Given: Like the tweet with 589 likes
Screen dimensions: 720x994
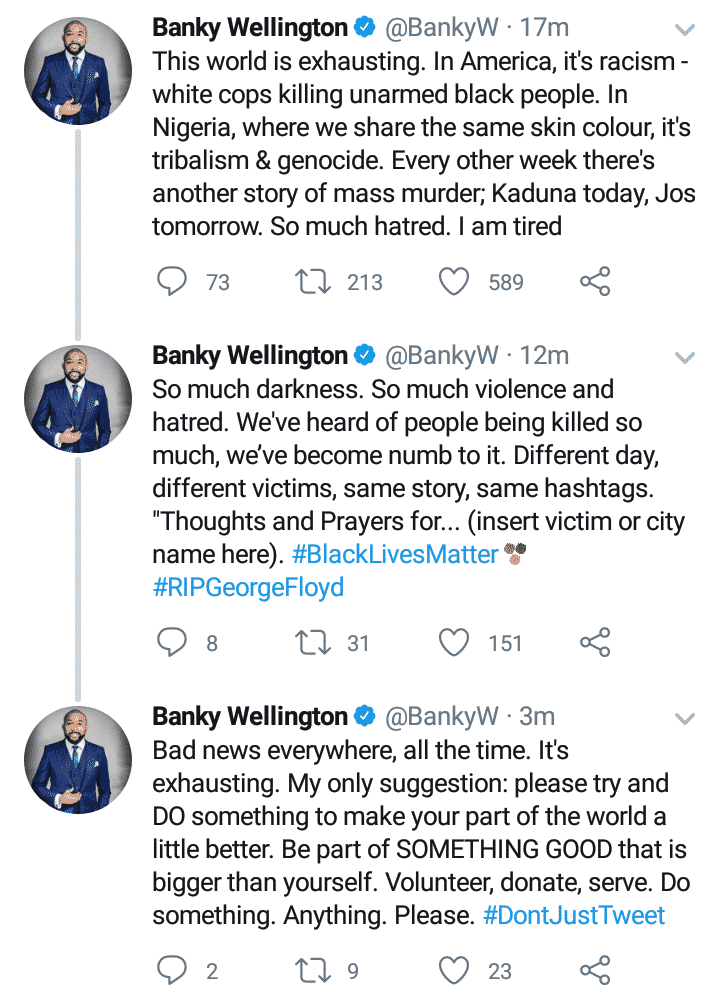Looking at the screenshot, I should pos(455,282).
